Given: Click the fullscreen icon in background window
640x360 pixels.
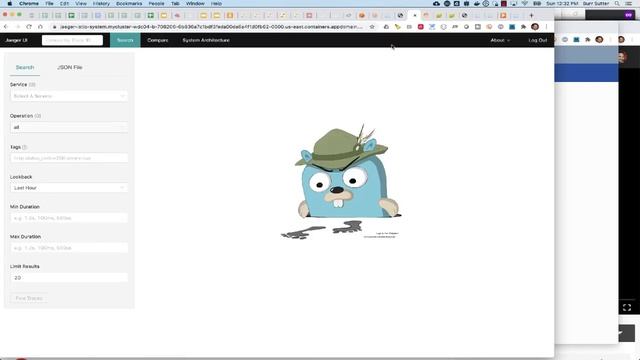Looking at the screenshot, I should (627, 307).
